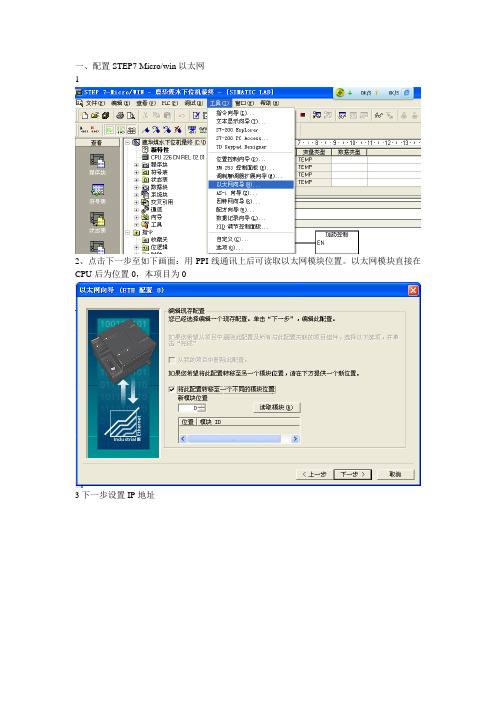496x702 pixels.
Task: Expand the 符号表 tree node
Action: coord(137,172)
